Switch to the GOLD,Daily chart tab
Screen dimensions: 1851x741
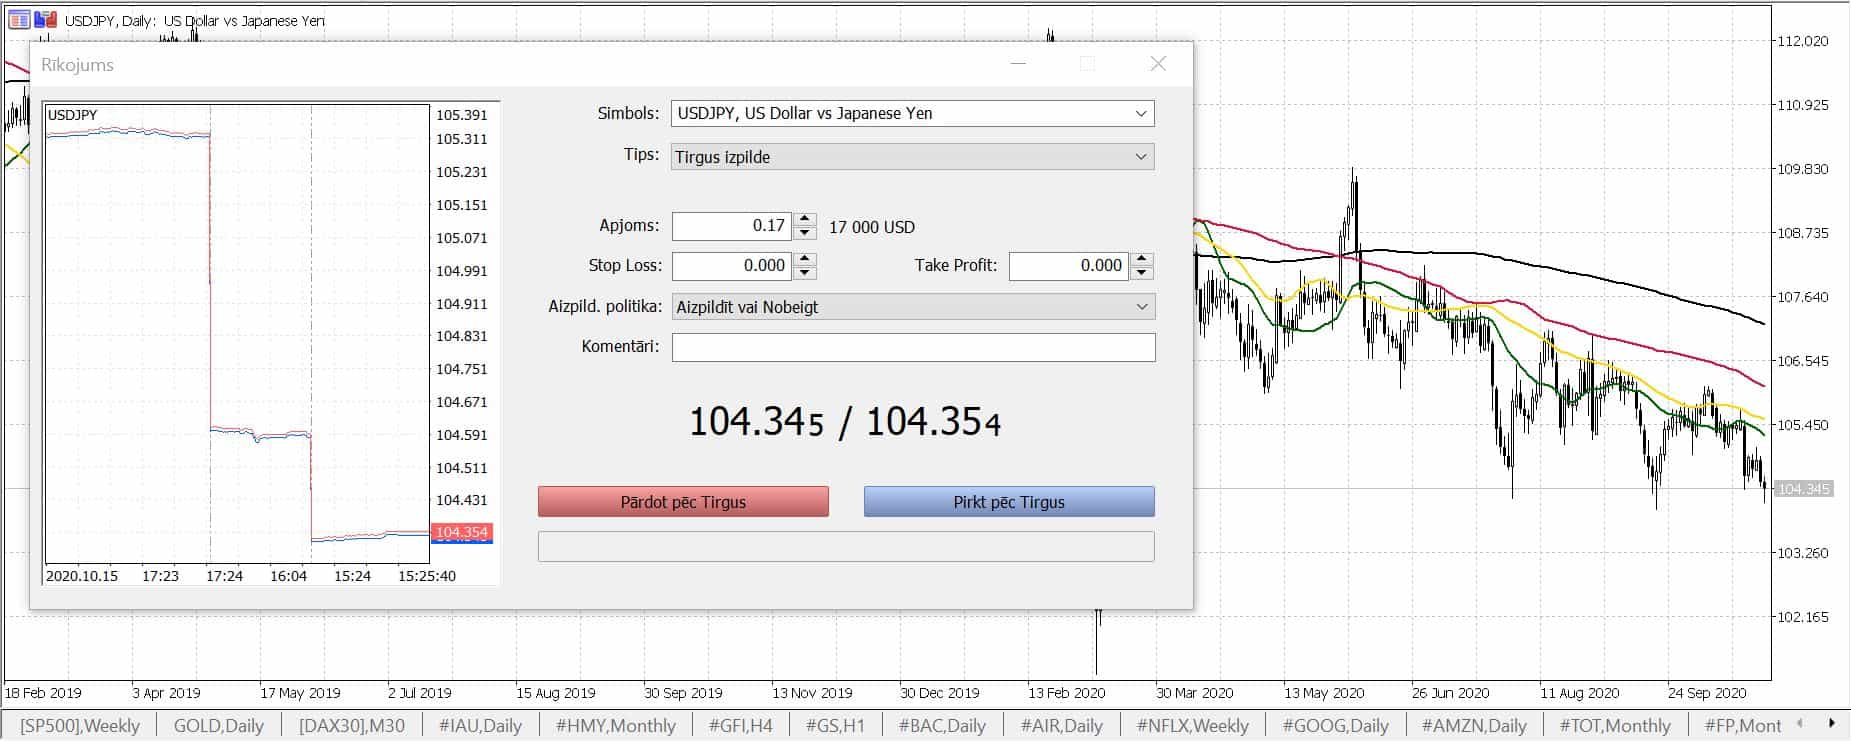click(x=218, y=726)
